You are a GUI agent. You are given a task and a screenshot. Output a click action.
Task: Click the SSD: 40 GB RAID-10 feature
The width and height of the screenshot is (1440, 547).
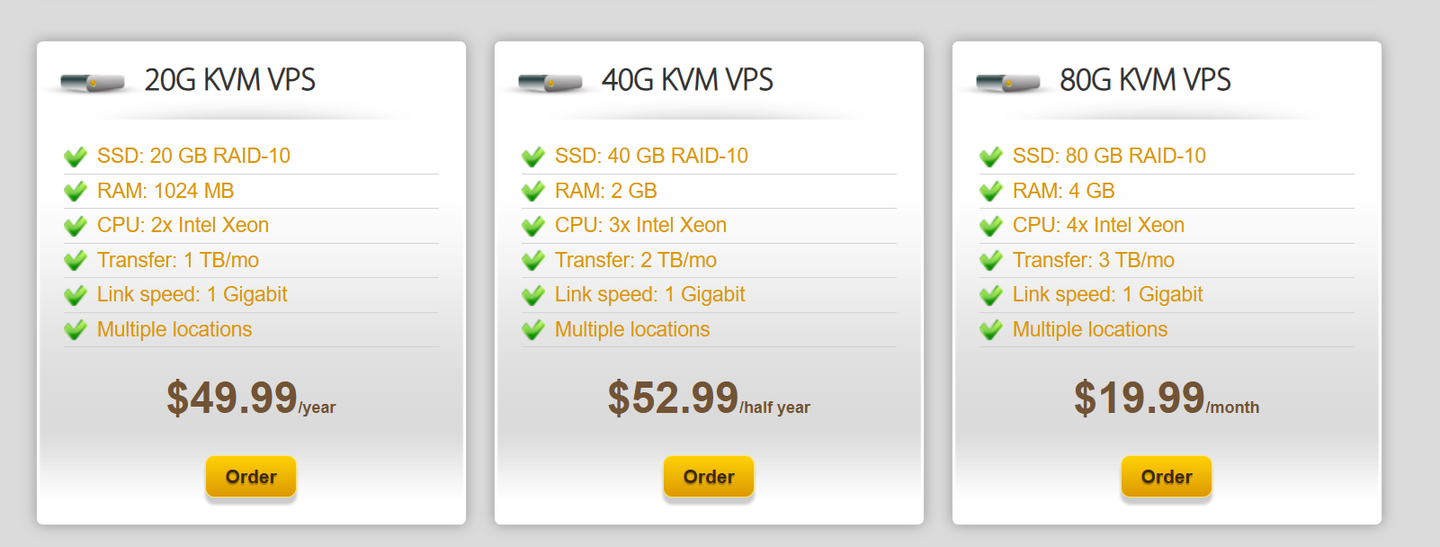tap(651, 156)
